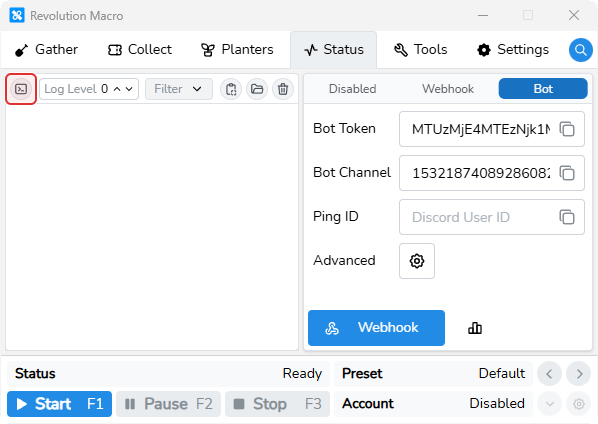Viewport: 598px width, 424px height.
Task: Click the Bot Token input field
Action: pyautogui.click(x=492, y=129)
